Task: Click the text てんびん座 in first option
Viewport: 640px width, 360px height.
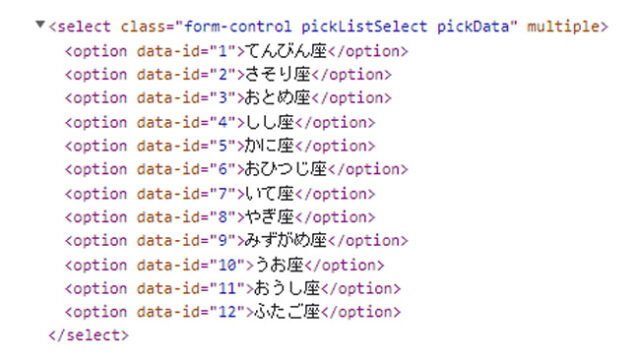Action: pyautogui.click(x=286, y=51)
